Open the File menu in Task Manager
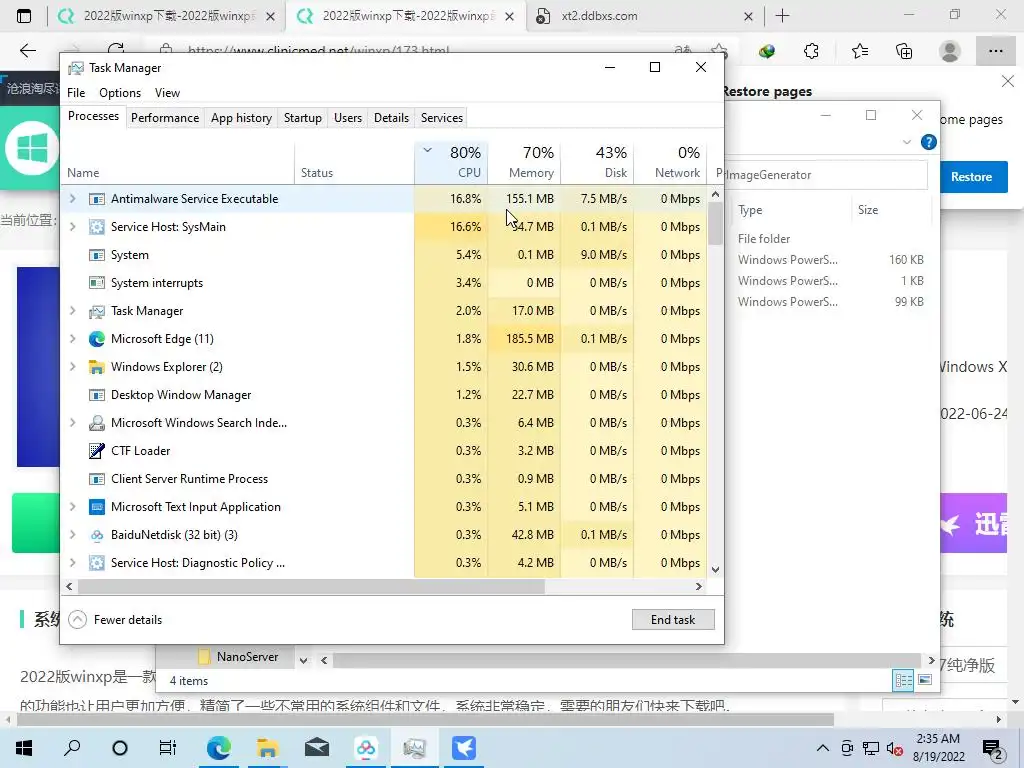The width and height of the screenshot is (1024, 768). [76, 93]
